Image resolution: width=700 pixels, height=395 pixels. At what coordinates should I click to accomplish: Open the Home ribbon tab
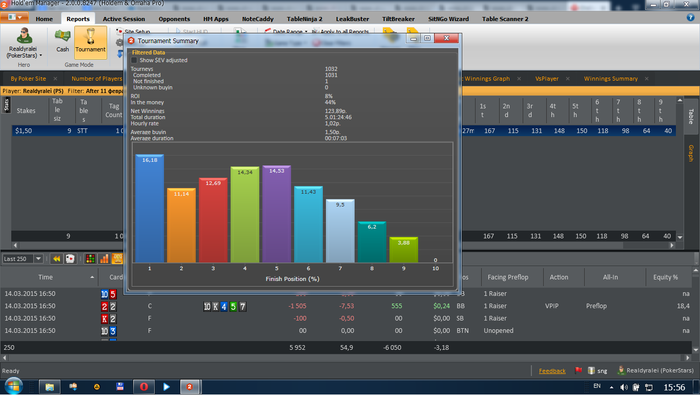click(x=44, y=19)
